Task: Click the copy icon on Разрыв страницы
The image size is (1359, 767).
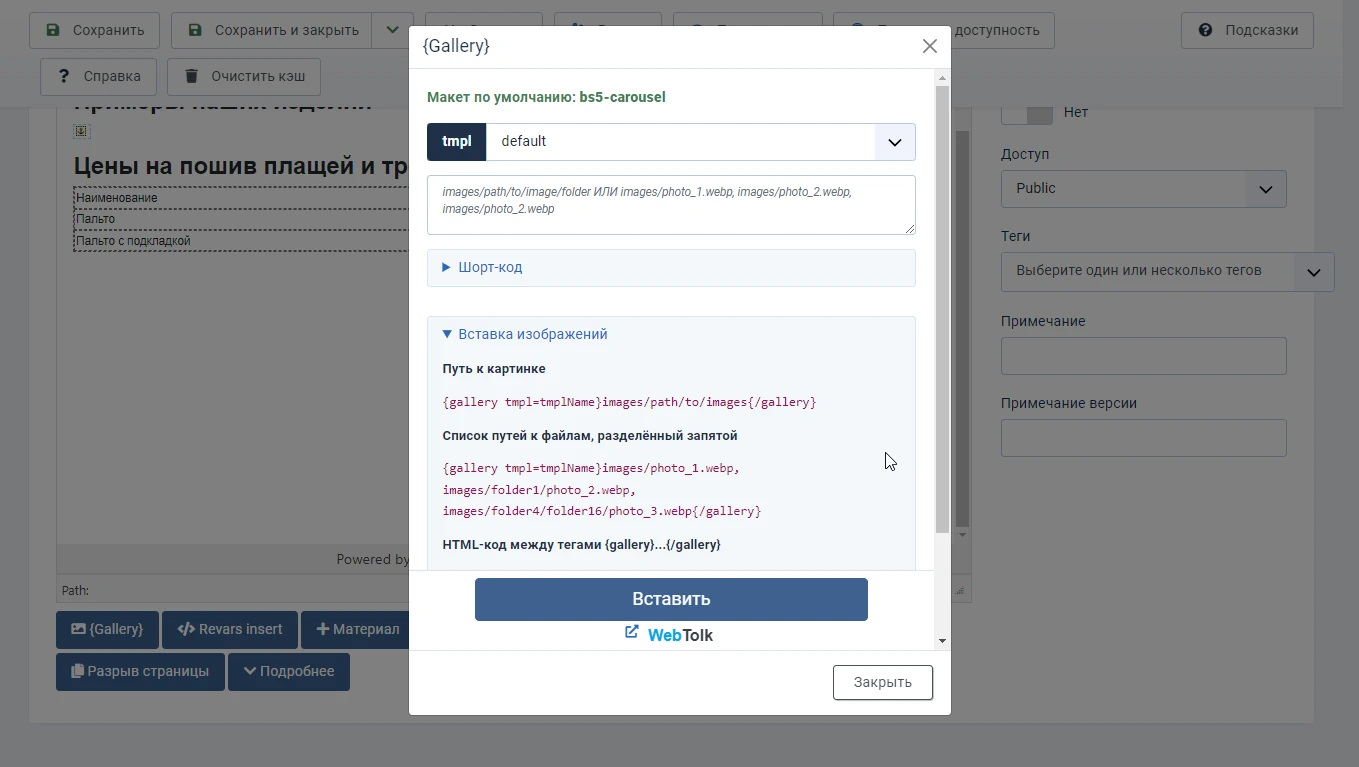Action: pyautogui.click(x=77, y=671)
